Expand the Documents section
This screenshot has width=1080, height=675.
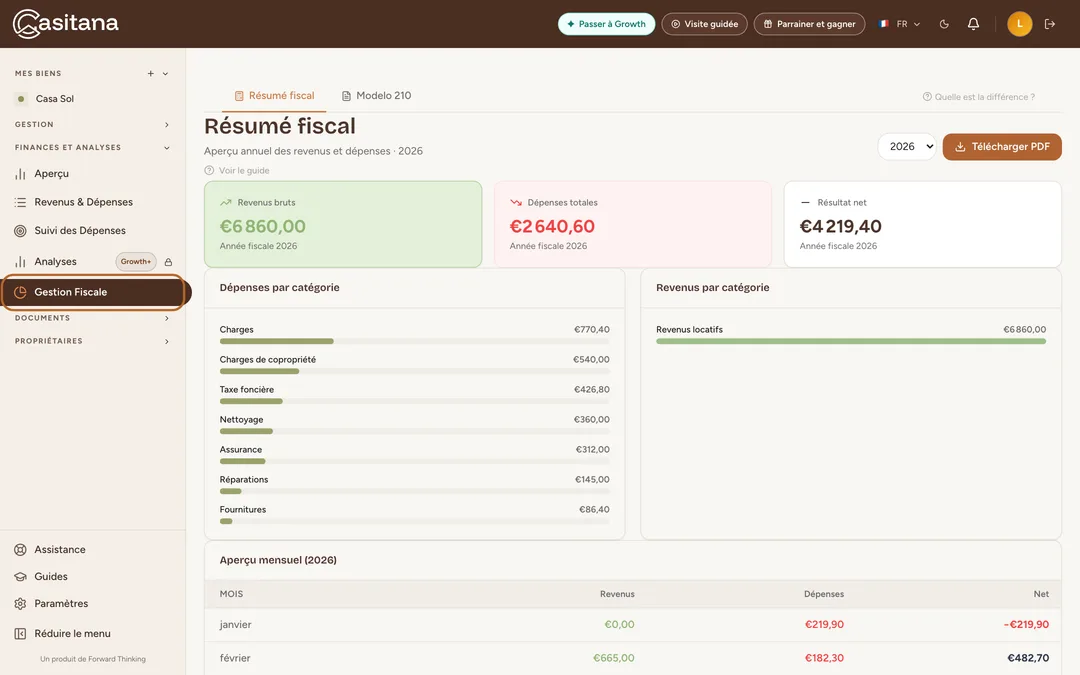pyautogui.click(x=92, y=318)
